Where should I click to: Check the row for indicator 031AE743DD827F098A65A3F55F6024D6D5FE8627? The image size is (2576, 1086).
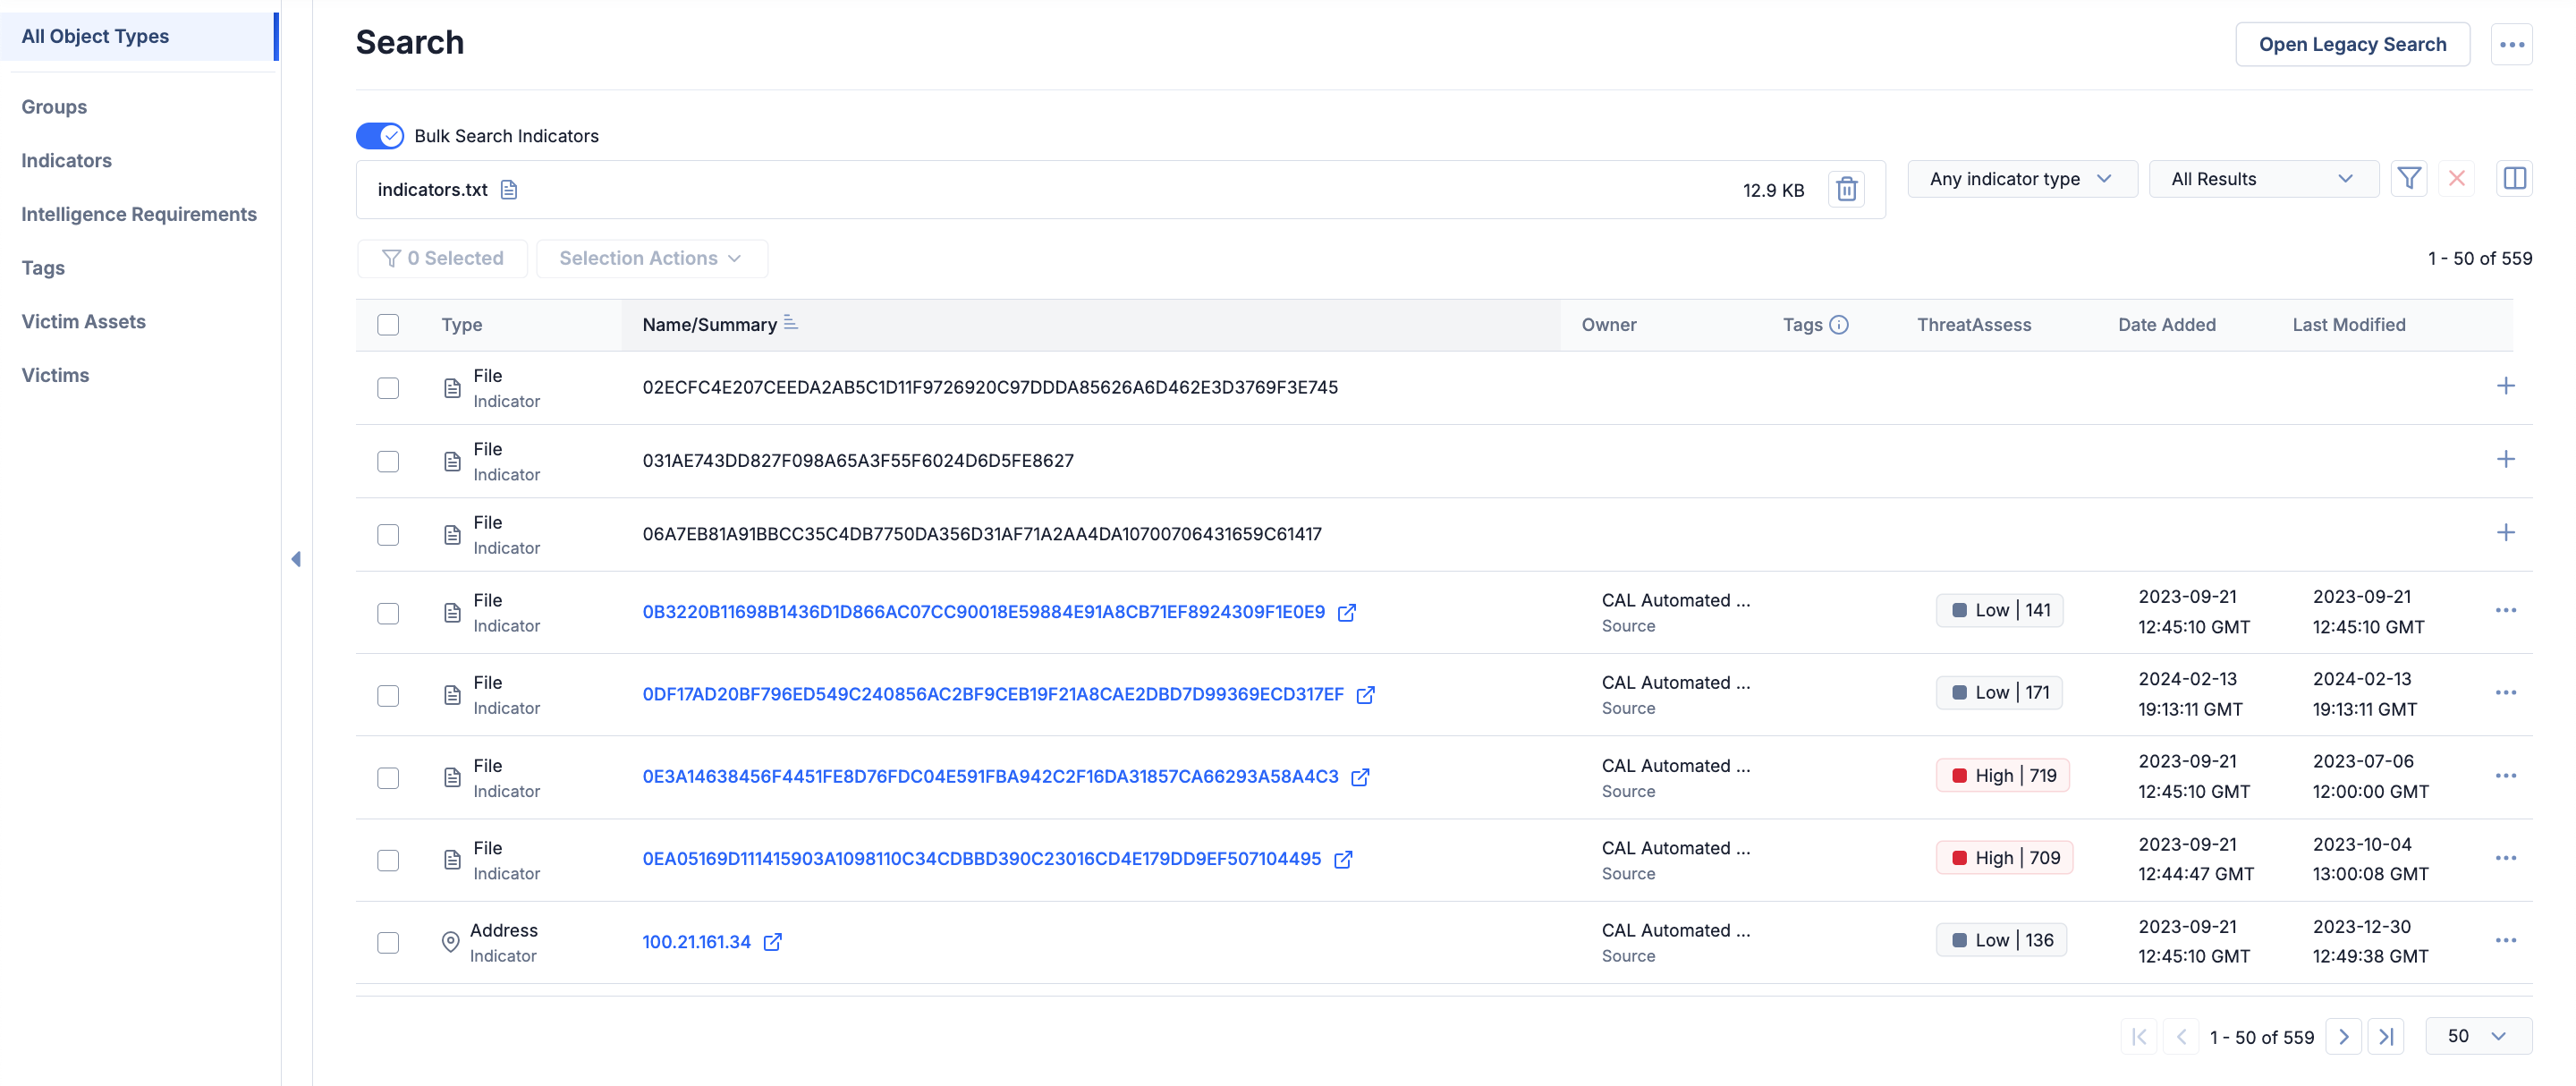[388, 461]
